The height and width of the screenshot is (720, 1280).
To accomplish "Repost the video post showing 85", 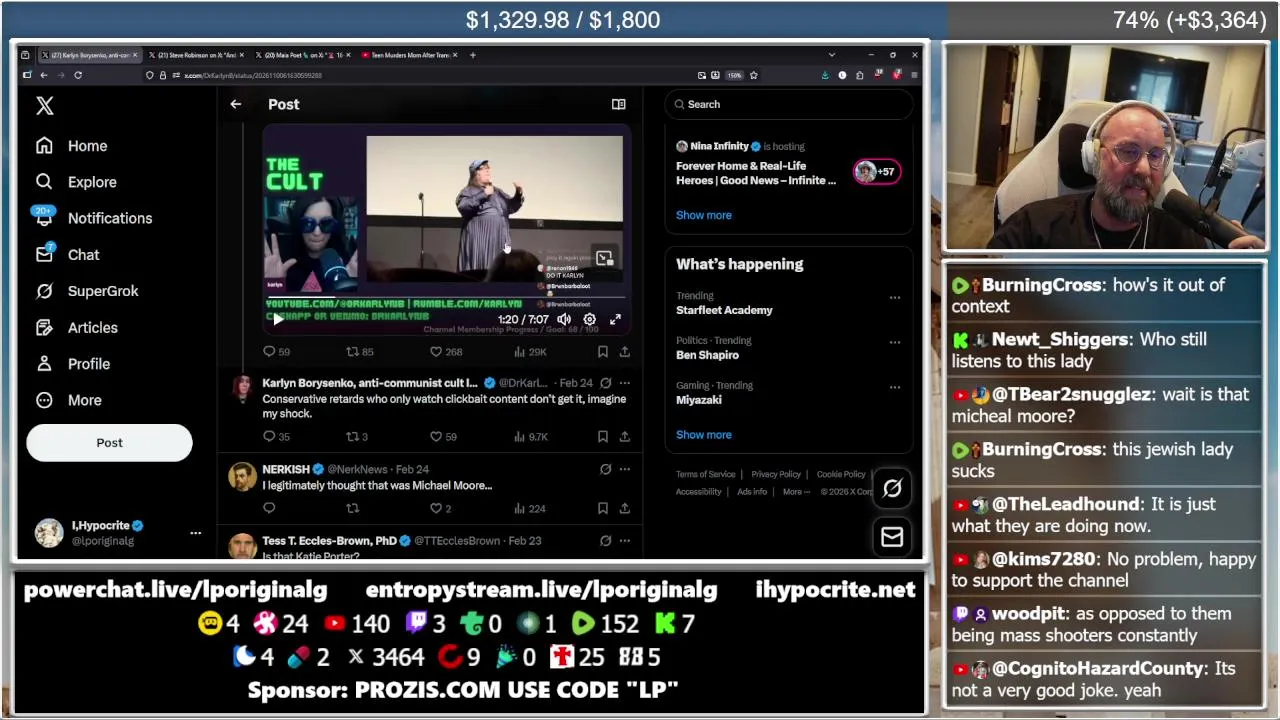I will pyautogui.click(x=360, y=352).
